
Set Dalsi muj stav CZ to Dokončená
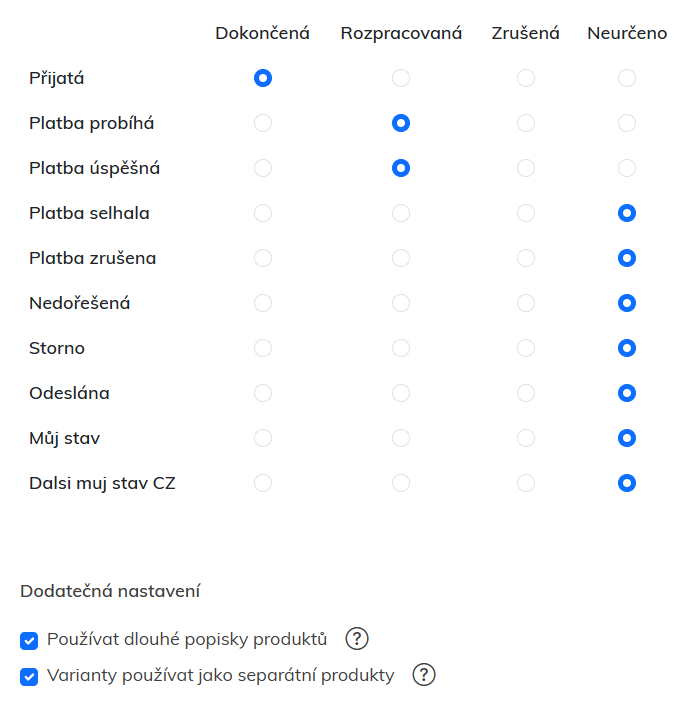263,483
